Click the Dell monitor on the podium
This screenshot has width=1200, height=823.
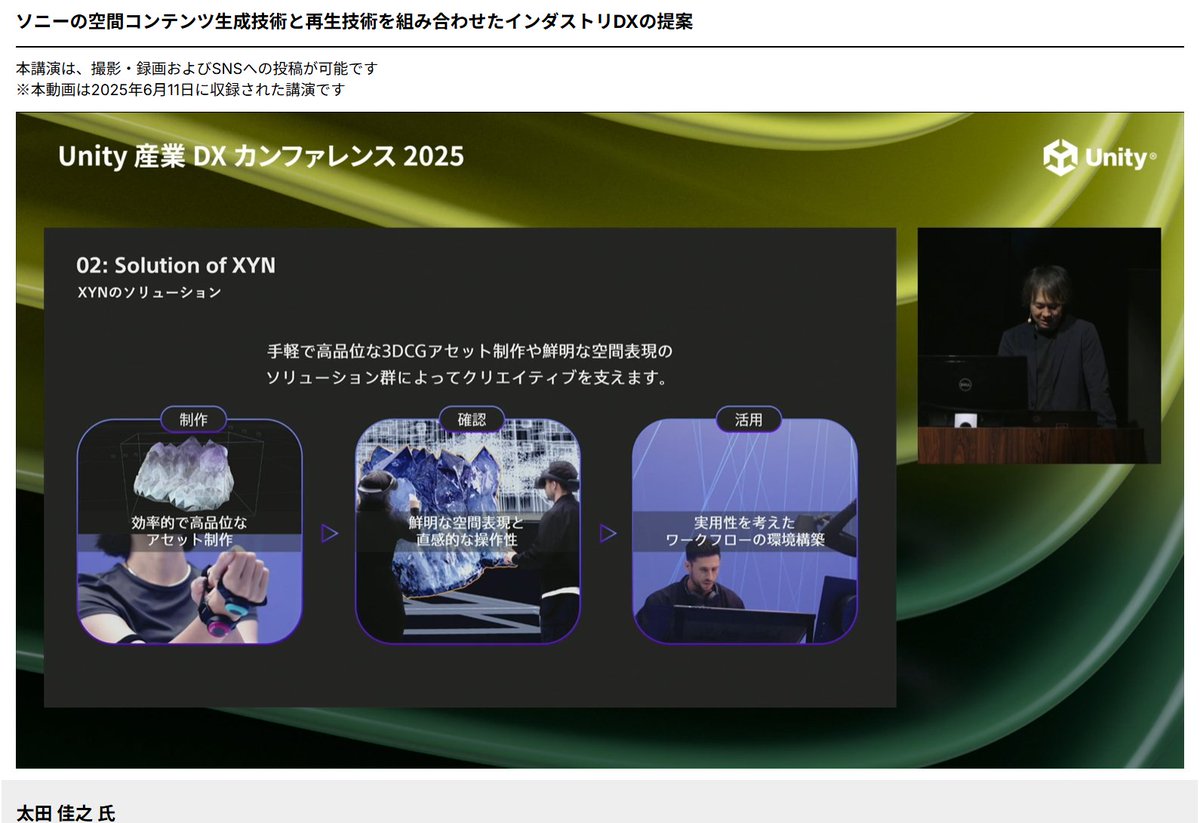972,383
